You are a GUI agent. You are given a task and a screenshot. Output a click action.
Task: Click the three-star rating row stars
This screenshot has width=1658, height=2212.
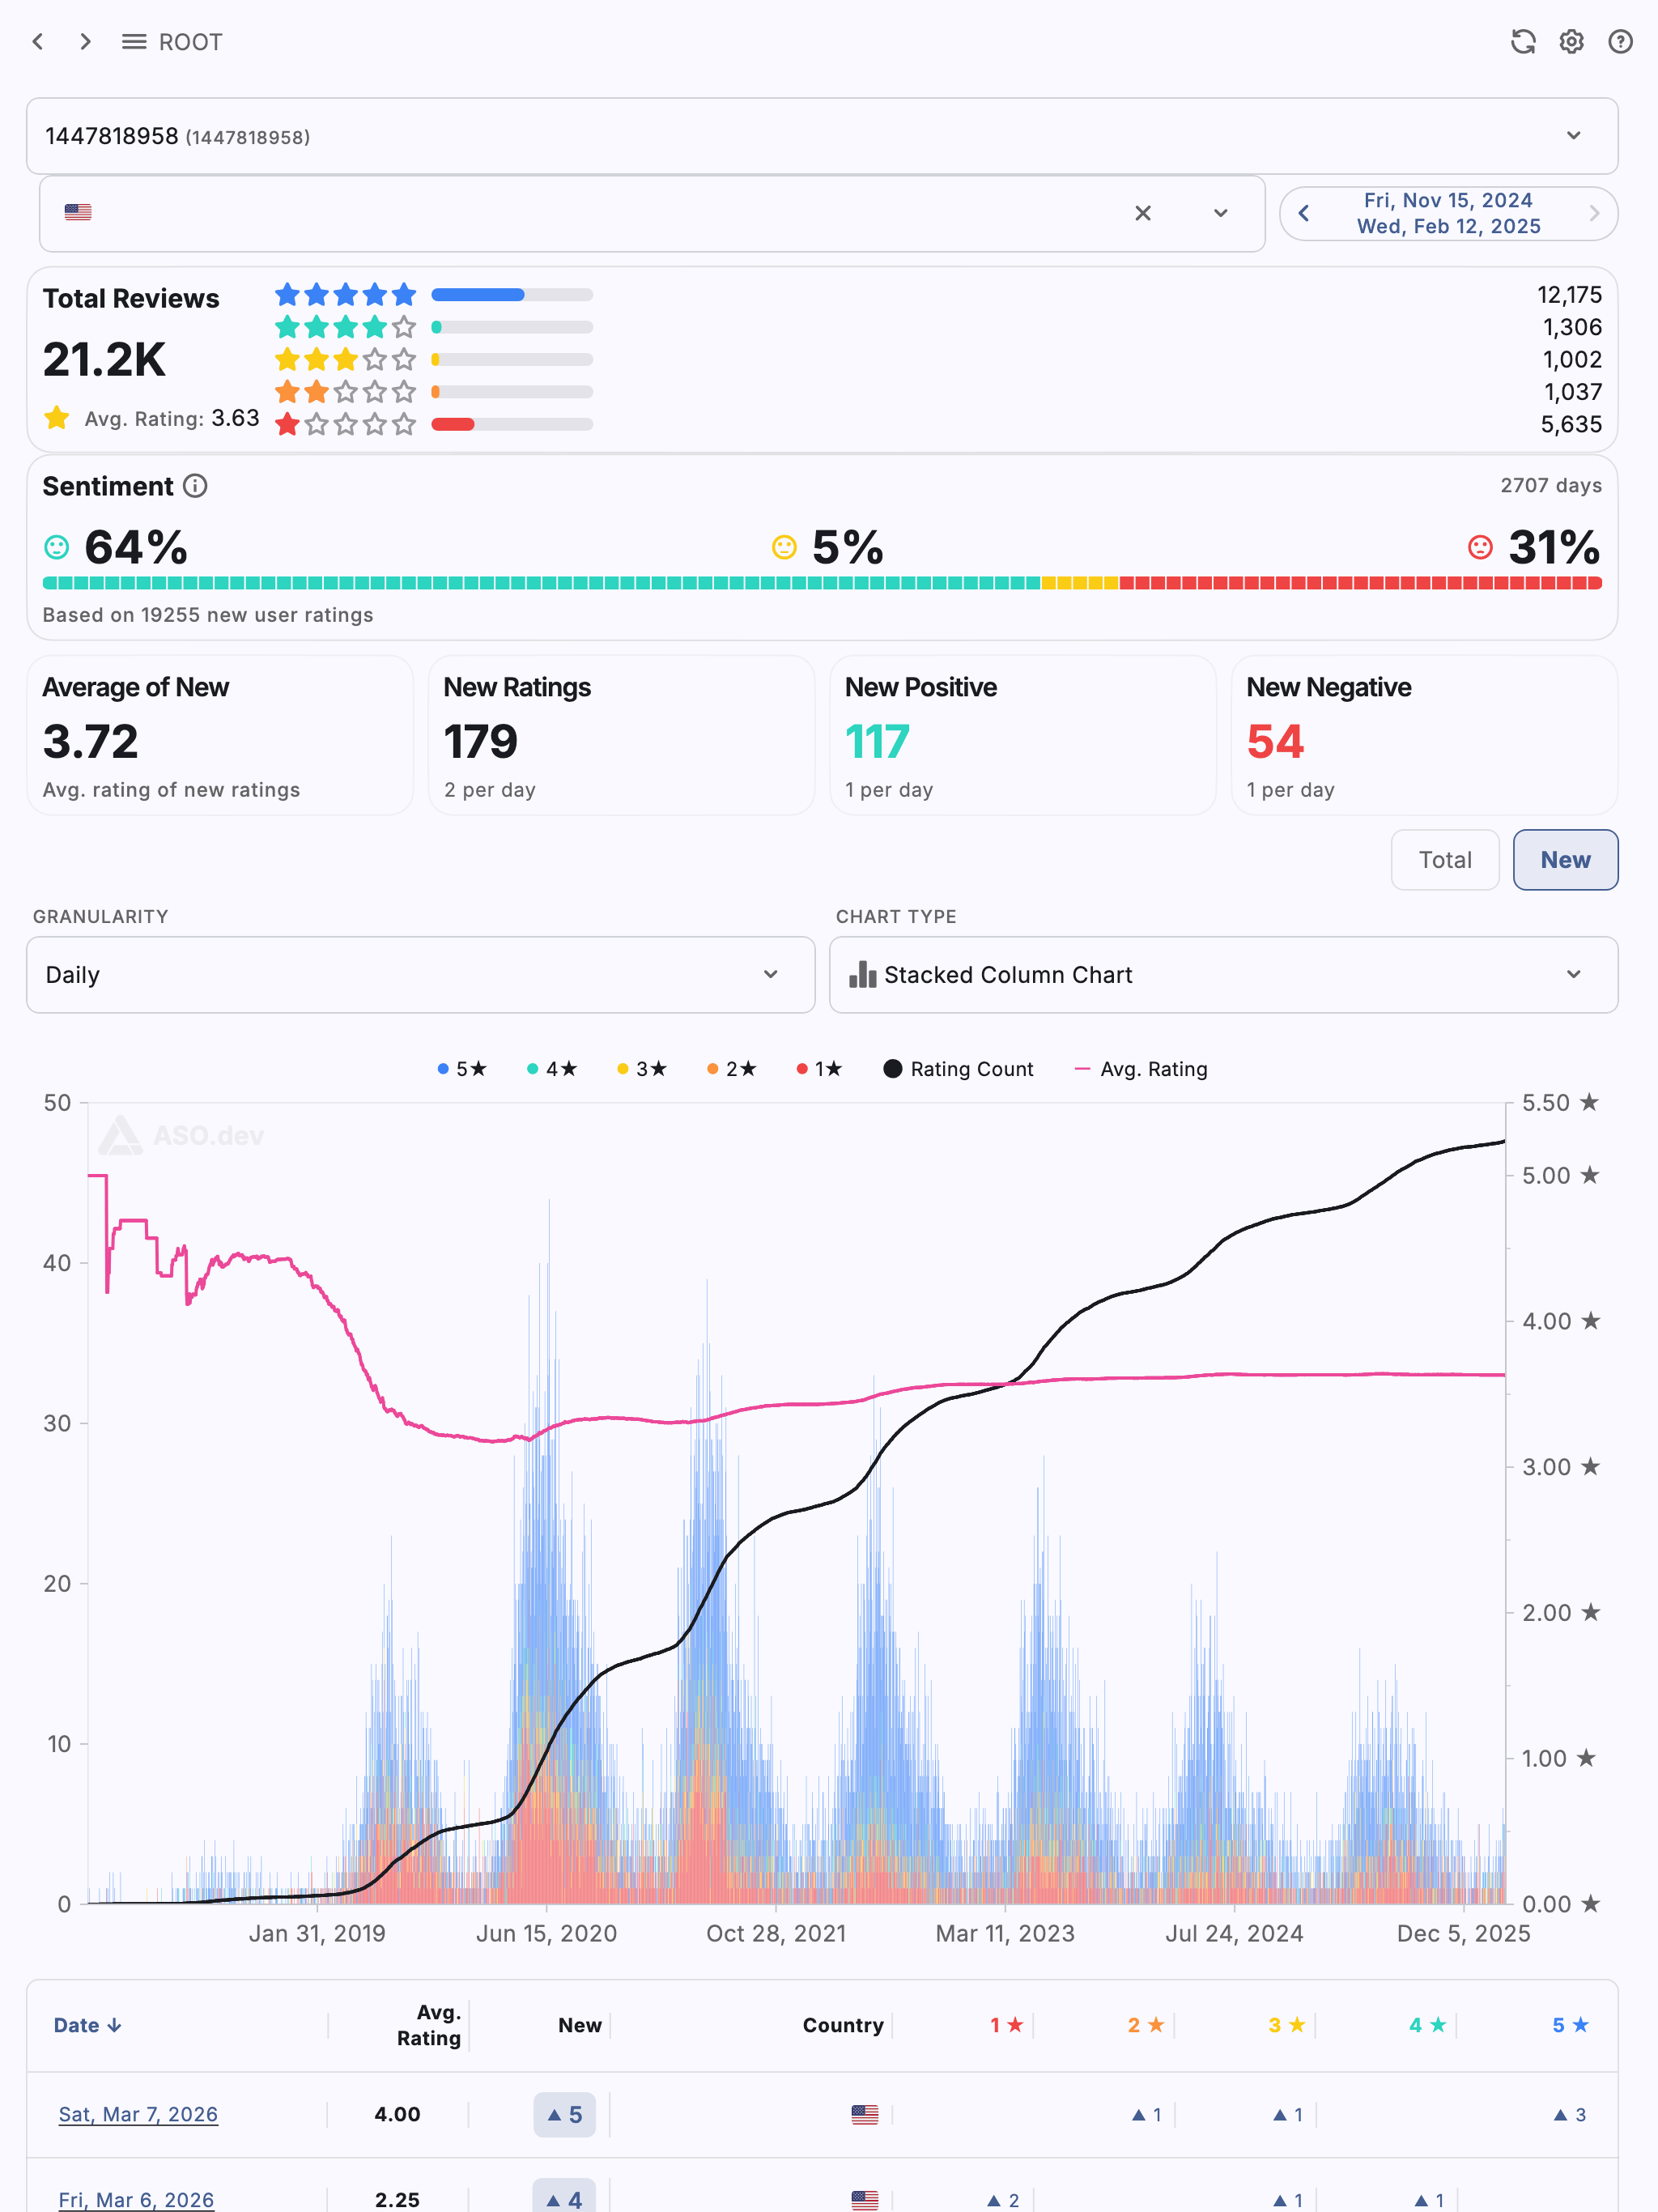pos(345,359)
